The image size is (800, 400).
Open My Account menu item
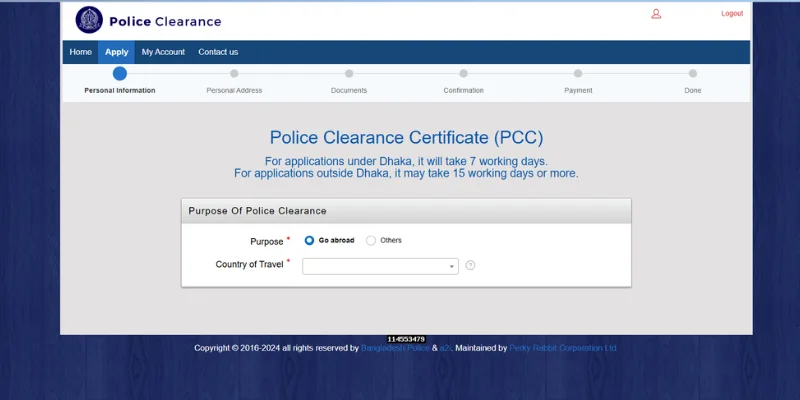[x=163, y=52]
